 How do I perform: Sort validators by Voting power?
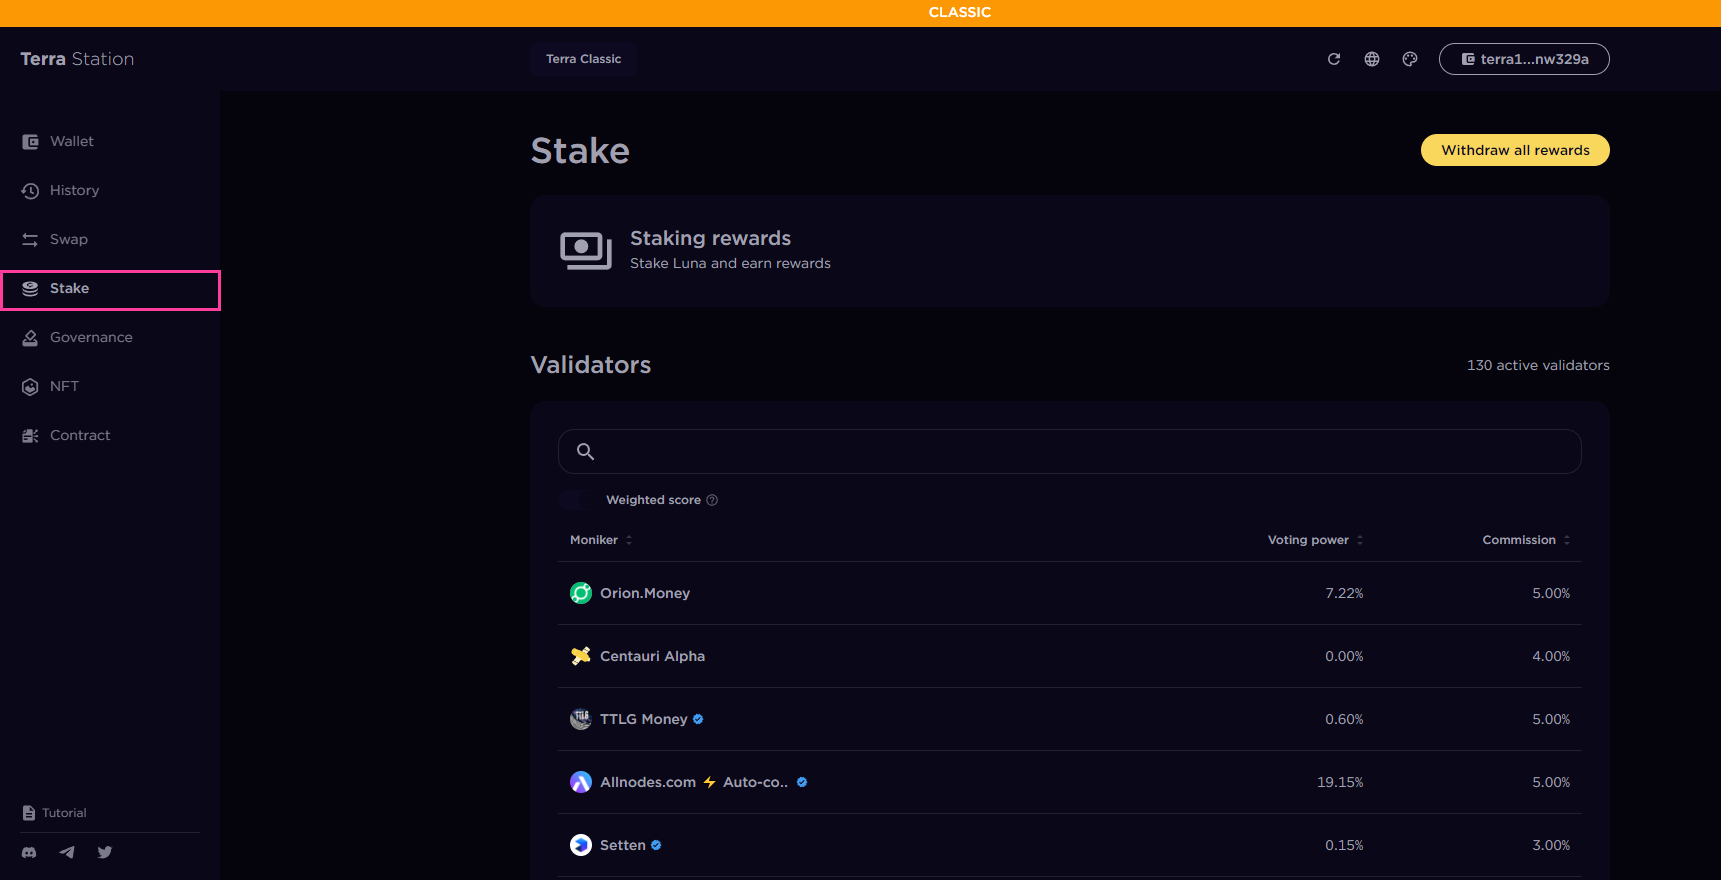point(1315,540)
